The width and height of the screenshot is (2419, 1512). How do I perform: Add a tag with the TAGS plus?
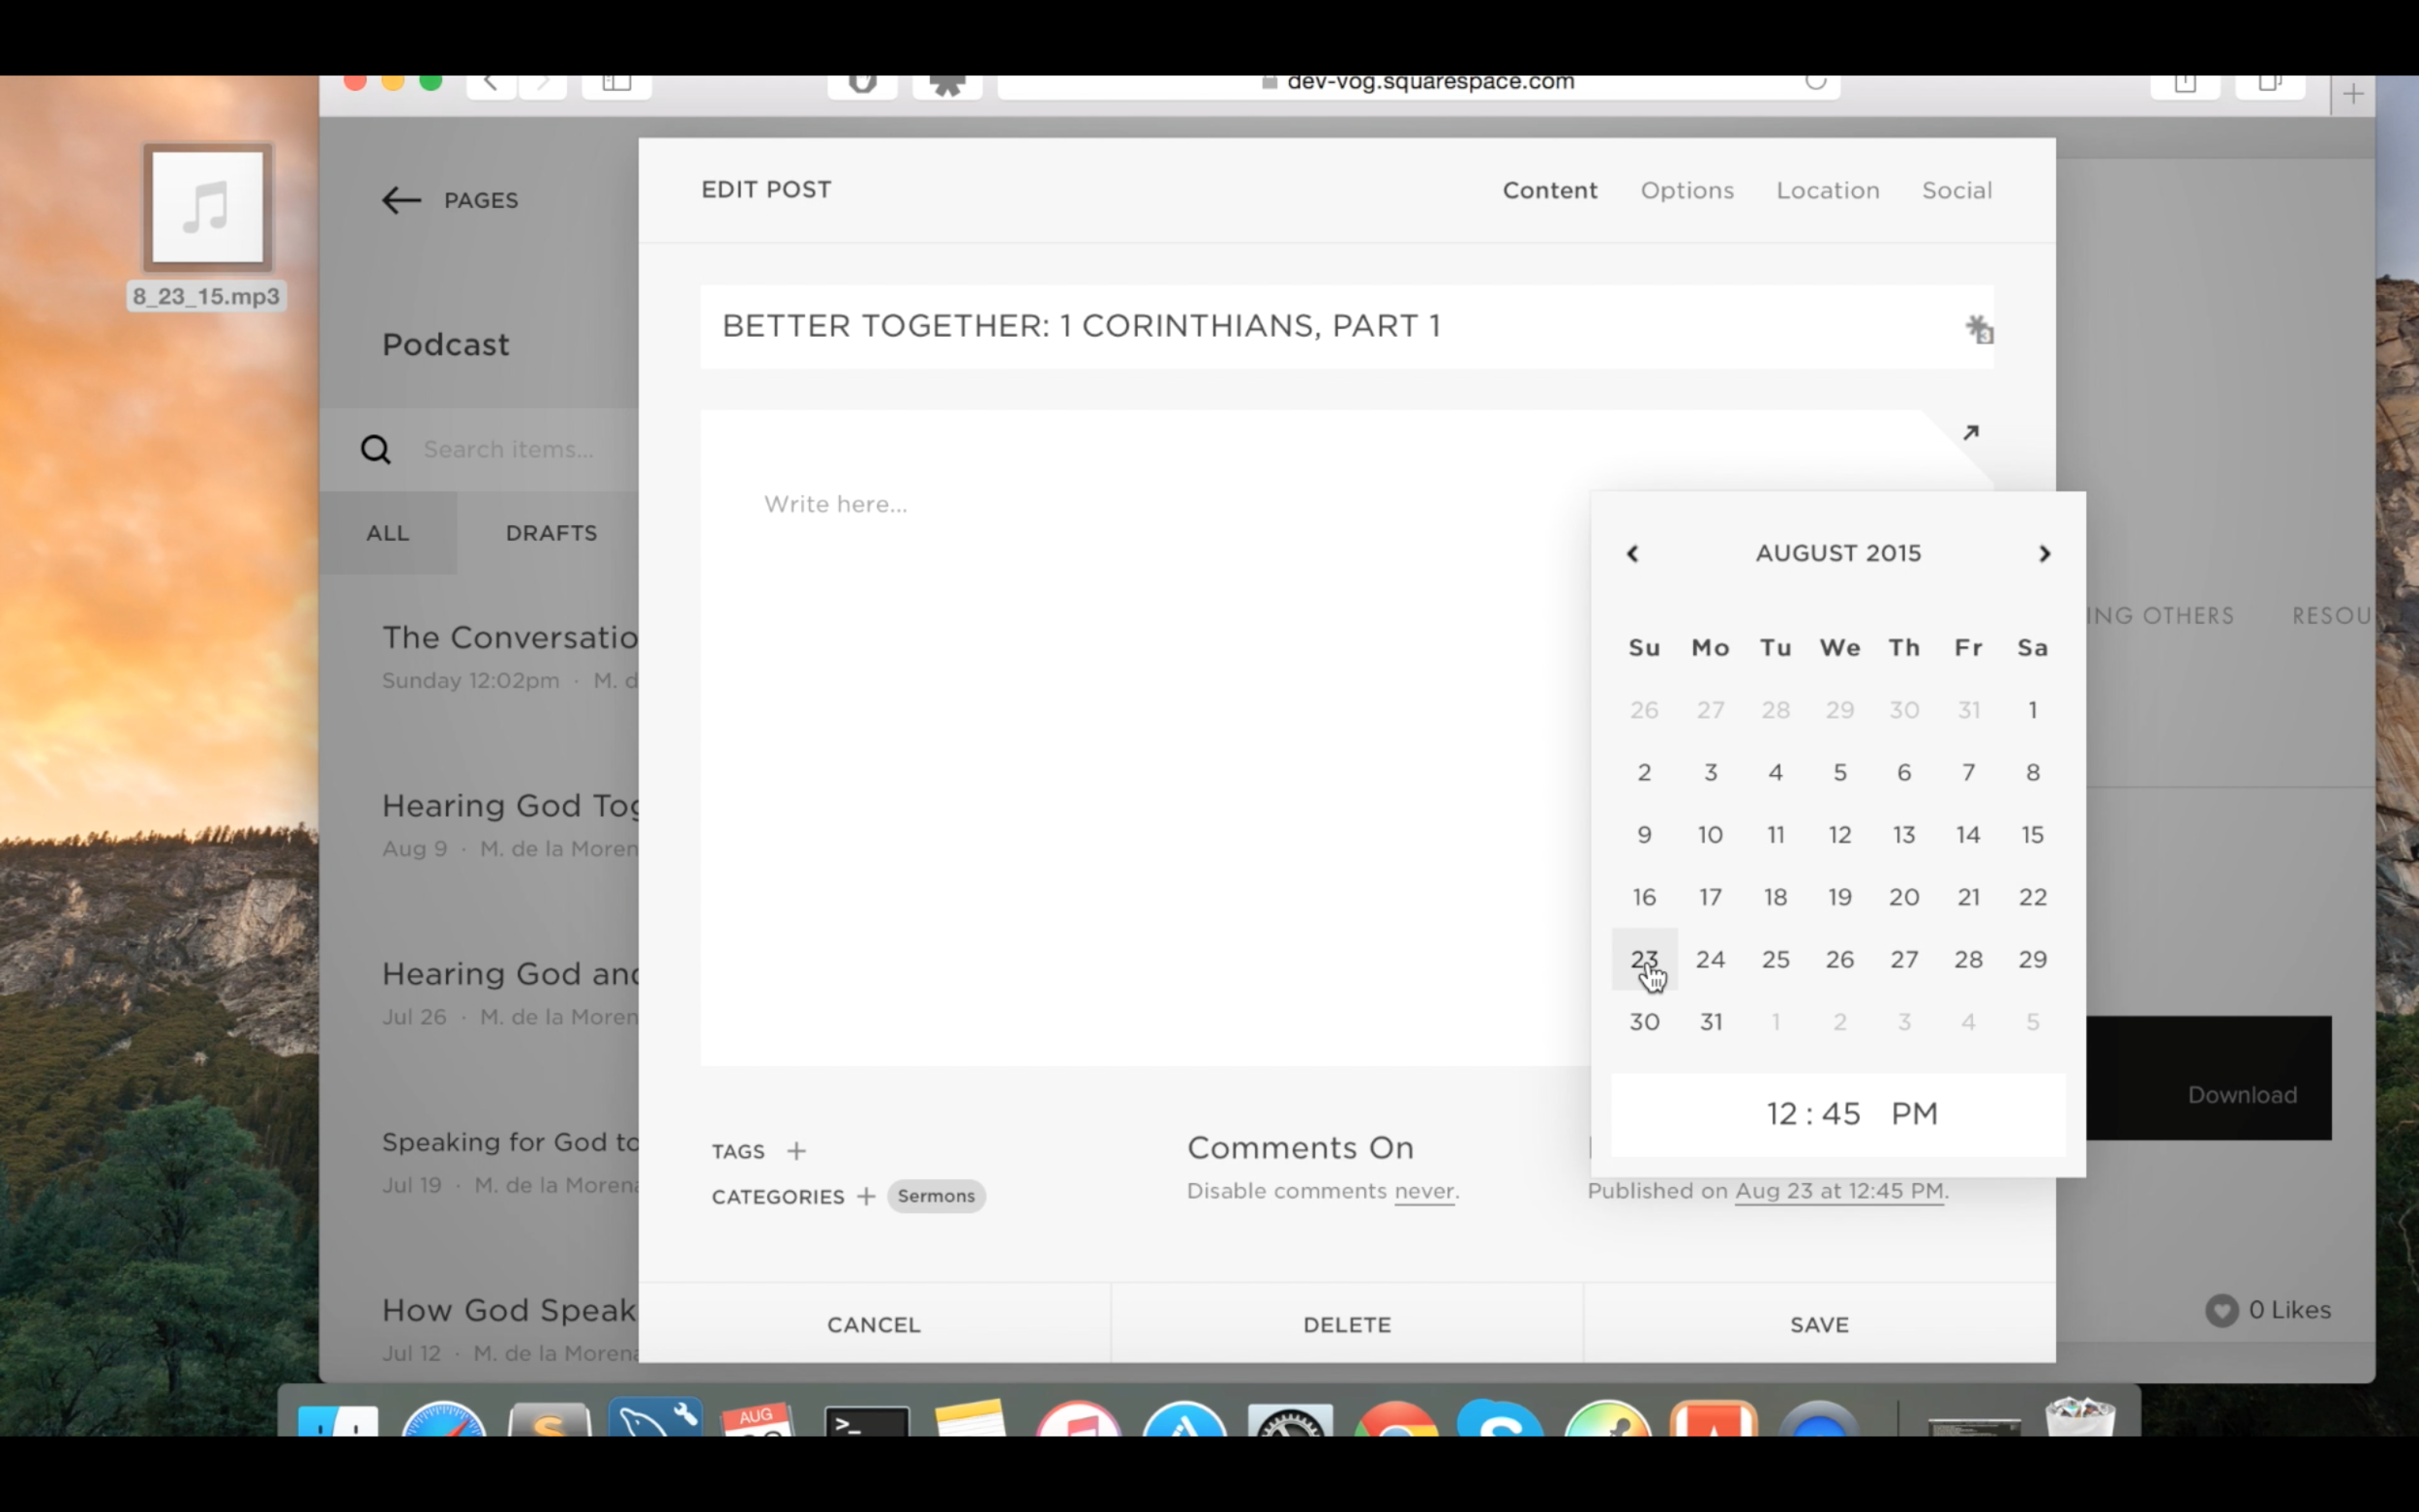click(x=796, y=1151)
